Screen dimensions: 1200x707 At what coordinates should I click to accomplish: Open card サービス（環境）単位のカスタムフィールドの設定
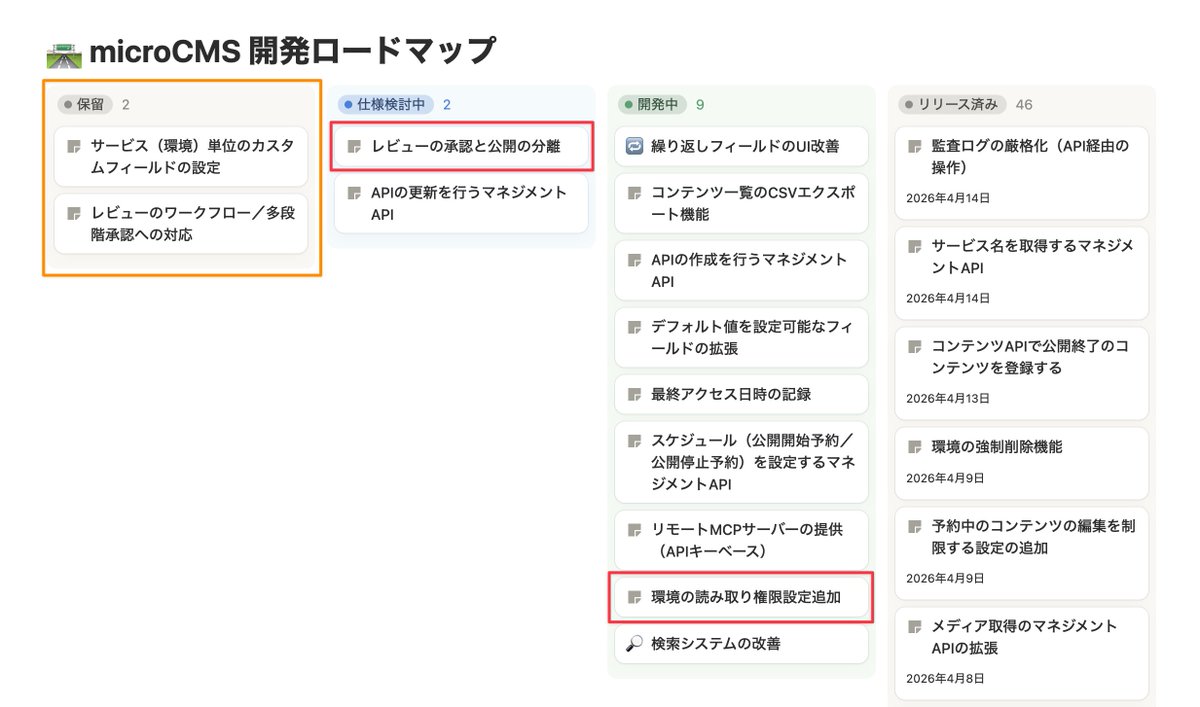(x=181, y=156)
